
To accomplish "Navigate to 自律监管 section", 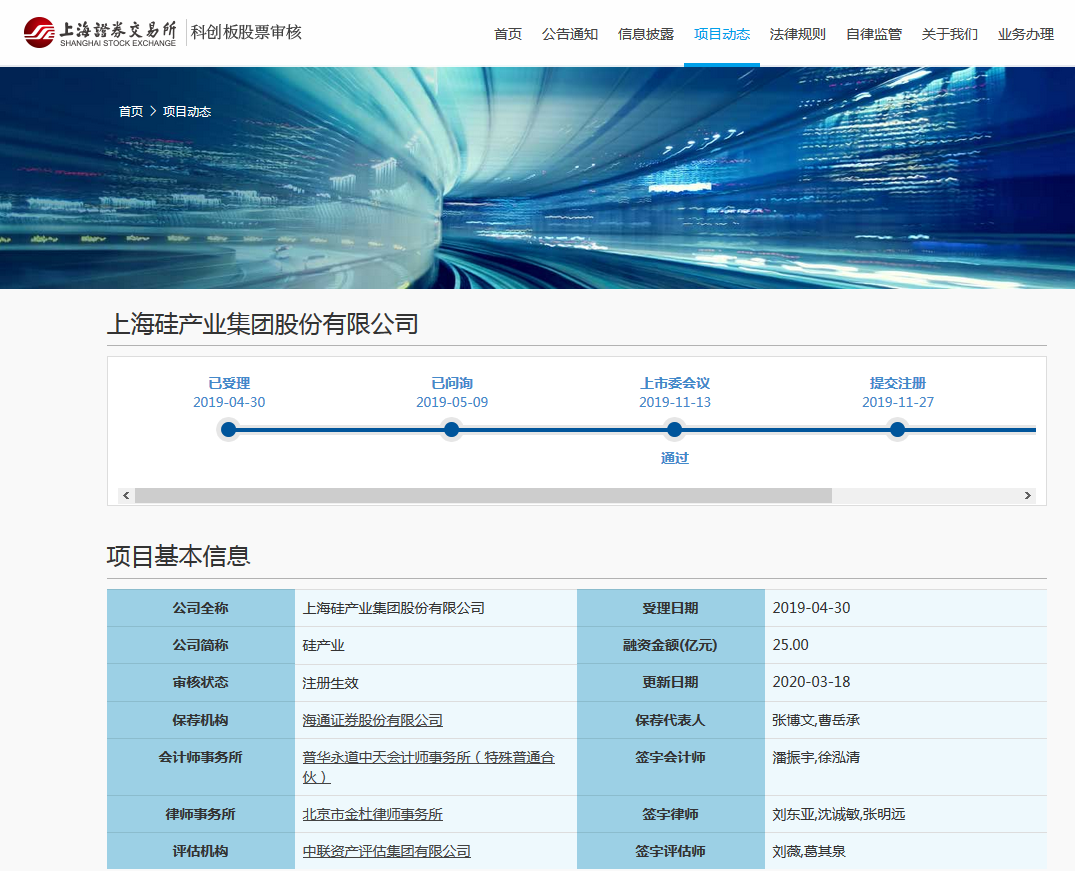I will [x=874, y=34].
